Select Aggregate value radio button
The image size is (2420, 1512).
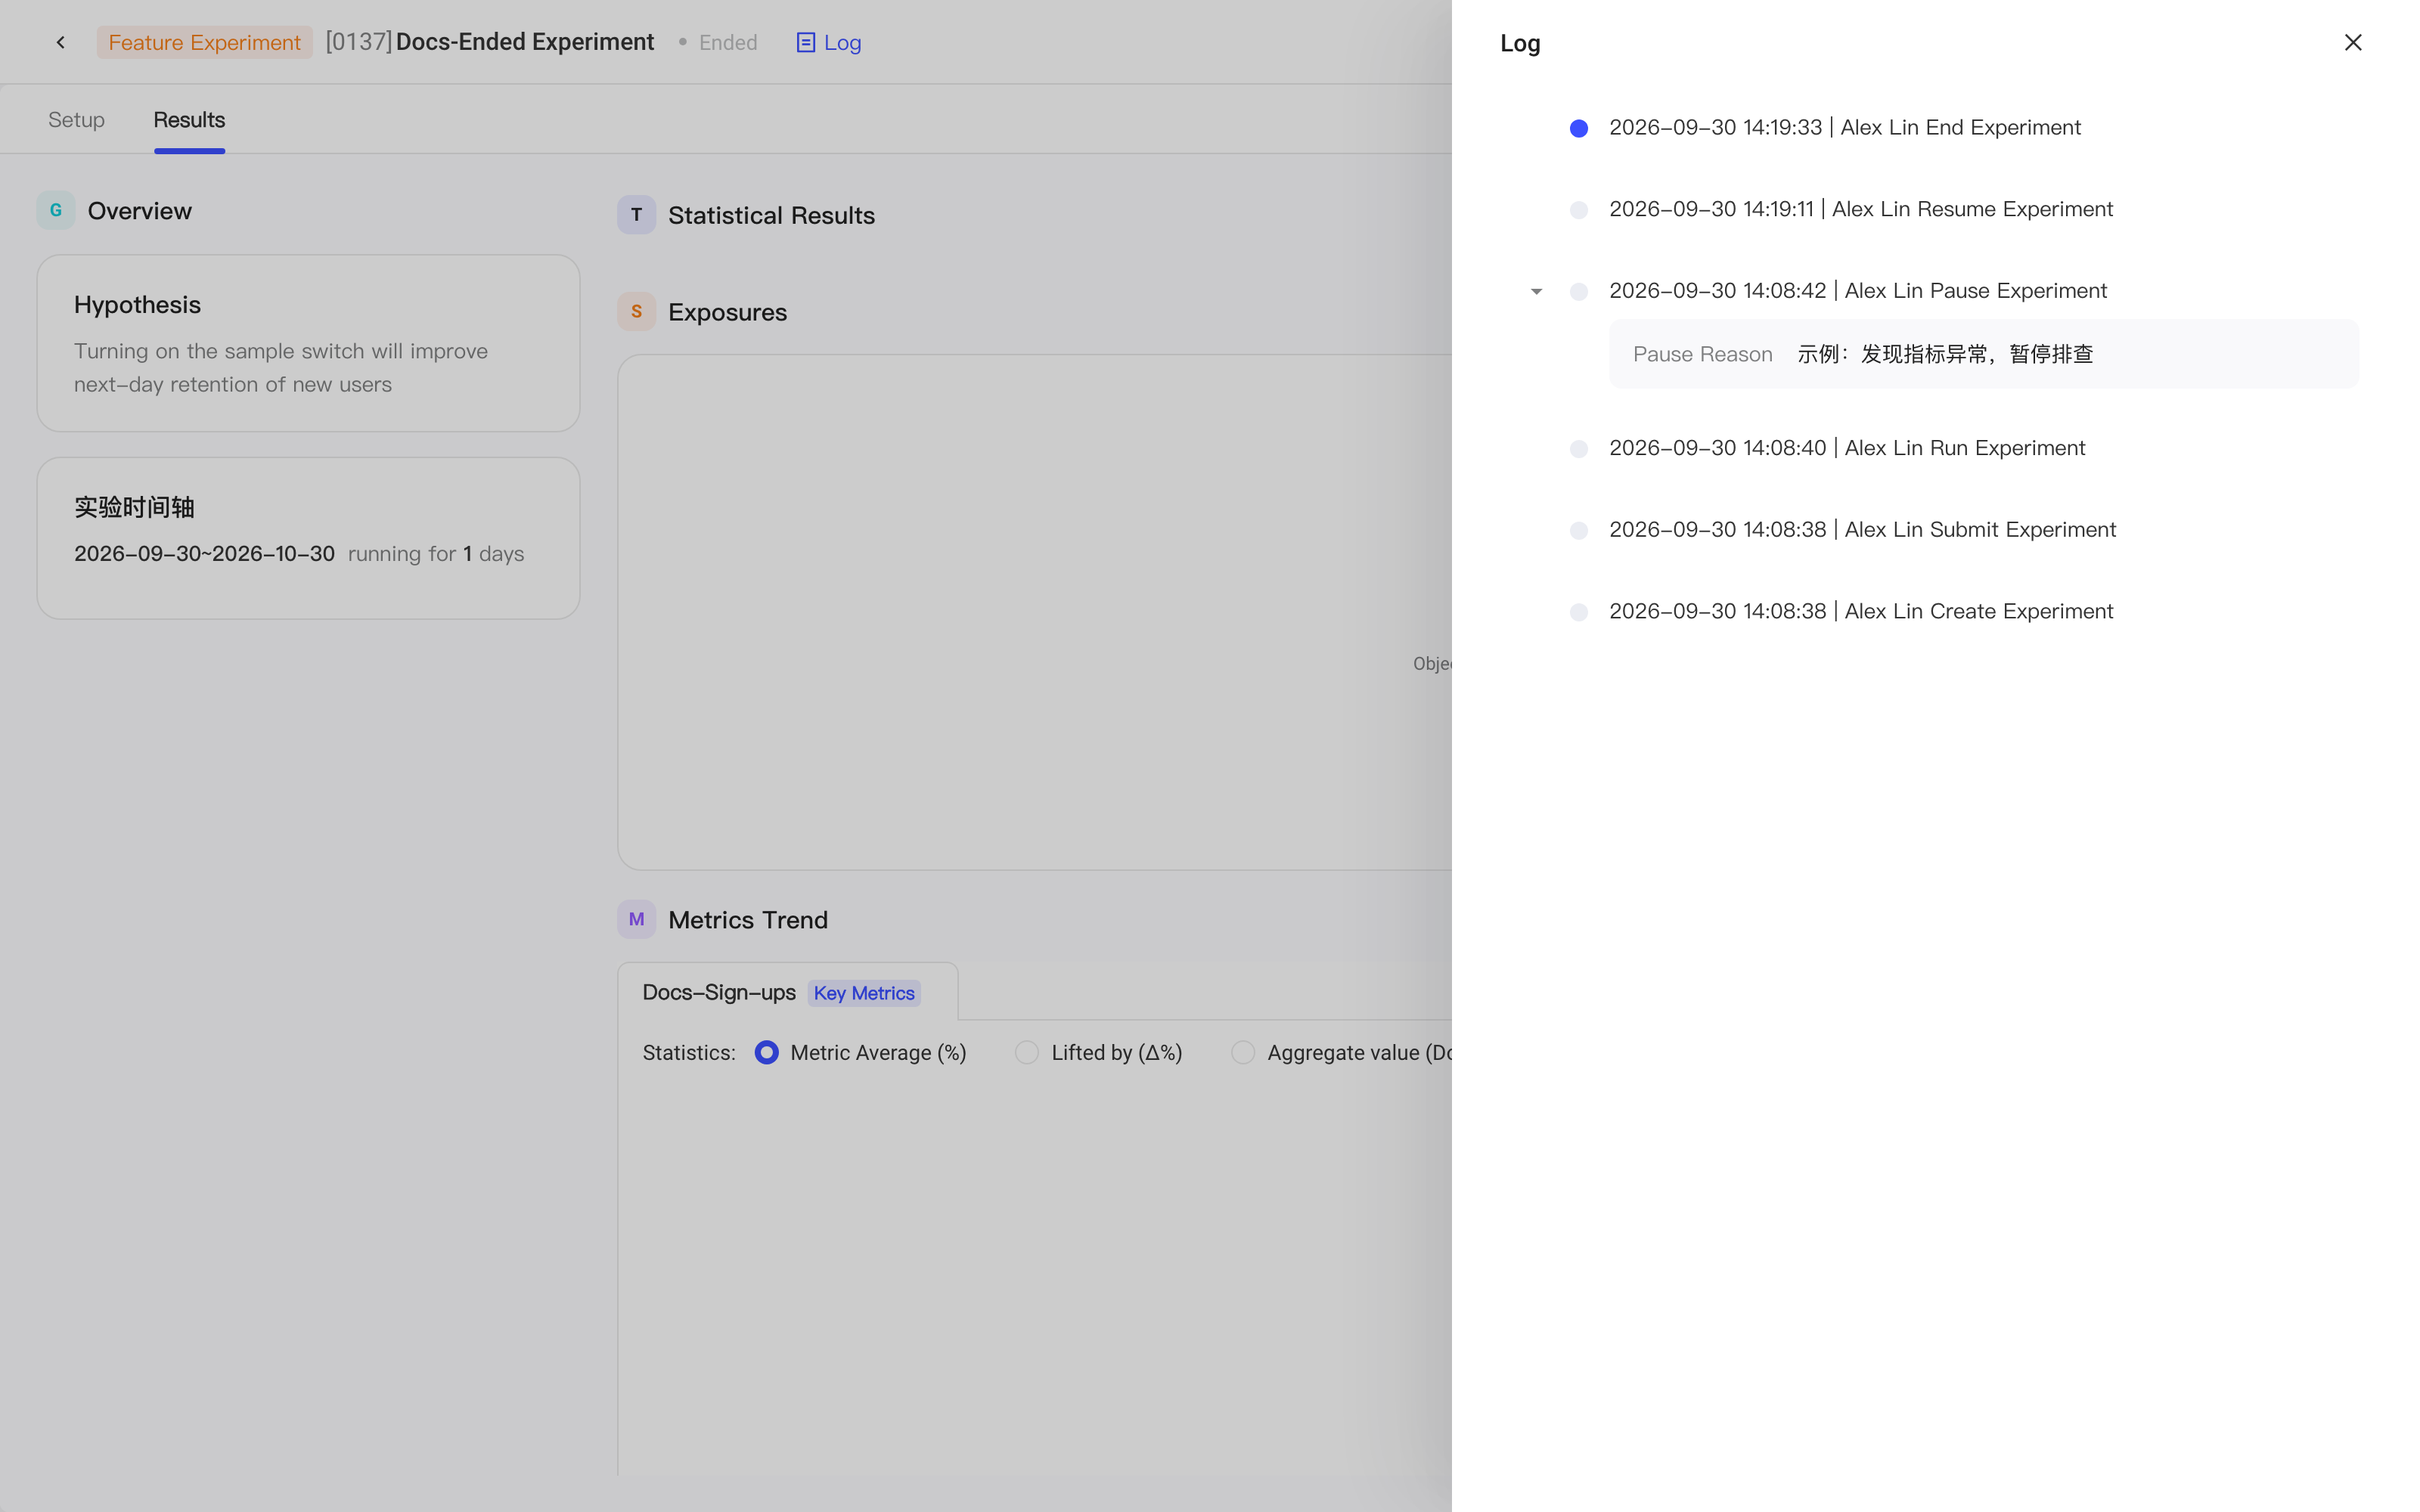coord(1242,1052)
